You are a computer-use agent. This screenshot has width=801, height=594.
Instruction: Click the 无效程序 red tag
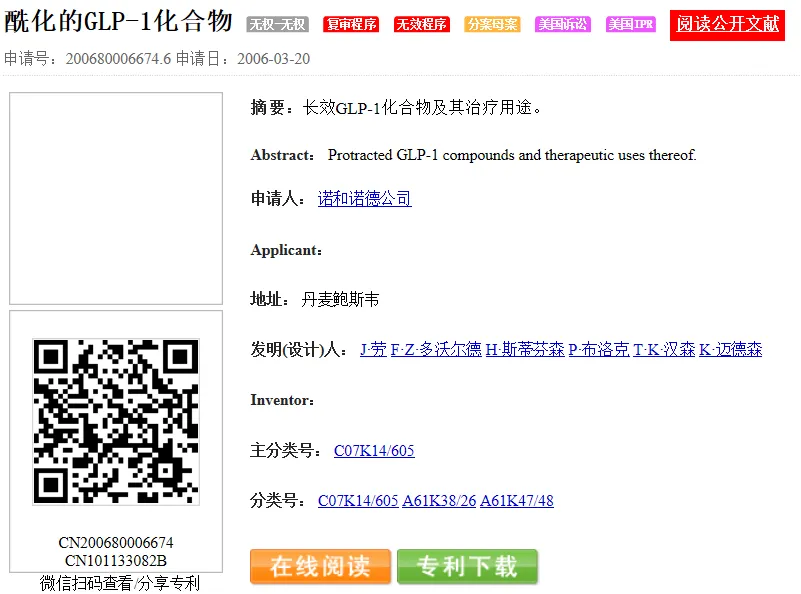click(x=421, y=25)
